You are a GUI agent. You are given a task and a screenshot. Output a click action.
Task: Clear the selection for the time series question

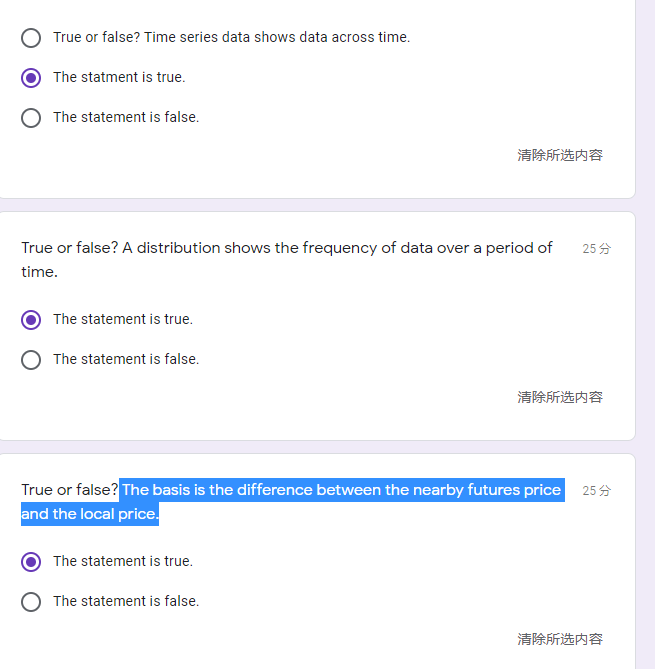559,155
